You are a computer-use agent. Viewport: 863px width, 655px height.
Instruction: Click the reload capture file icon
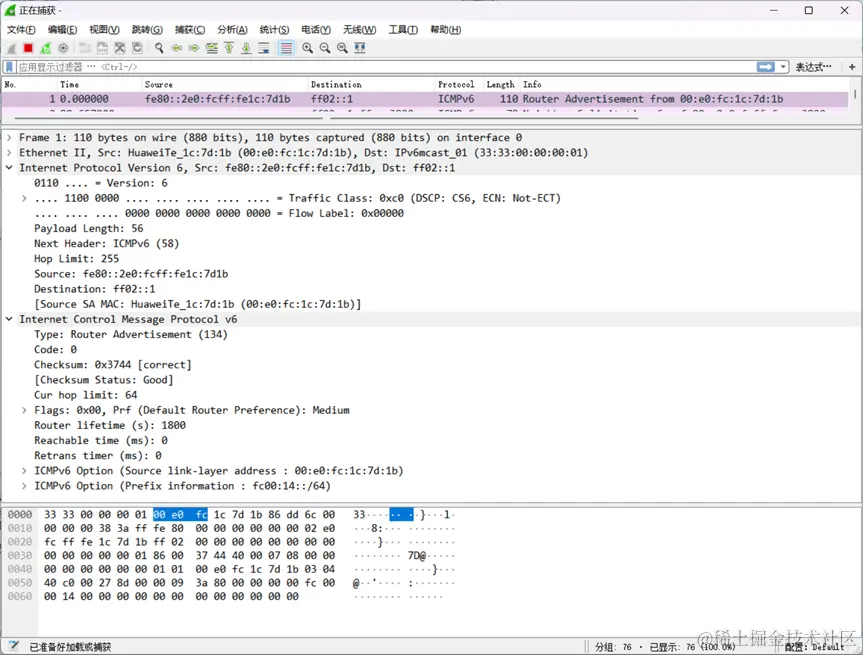tap(138, 48)
